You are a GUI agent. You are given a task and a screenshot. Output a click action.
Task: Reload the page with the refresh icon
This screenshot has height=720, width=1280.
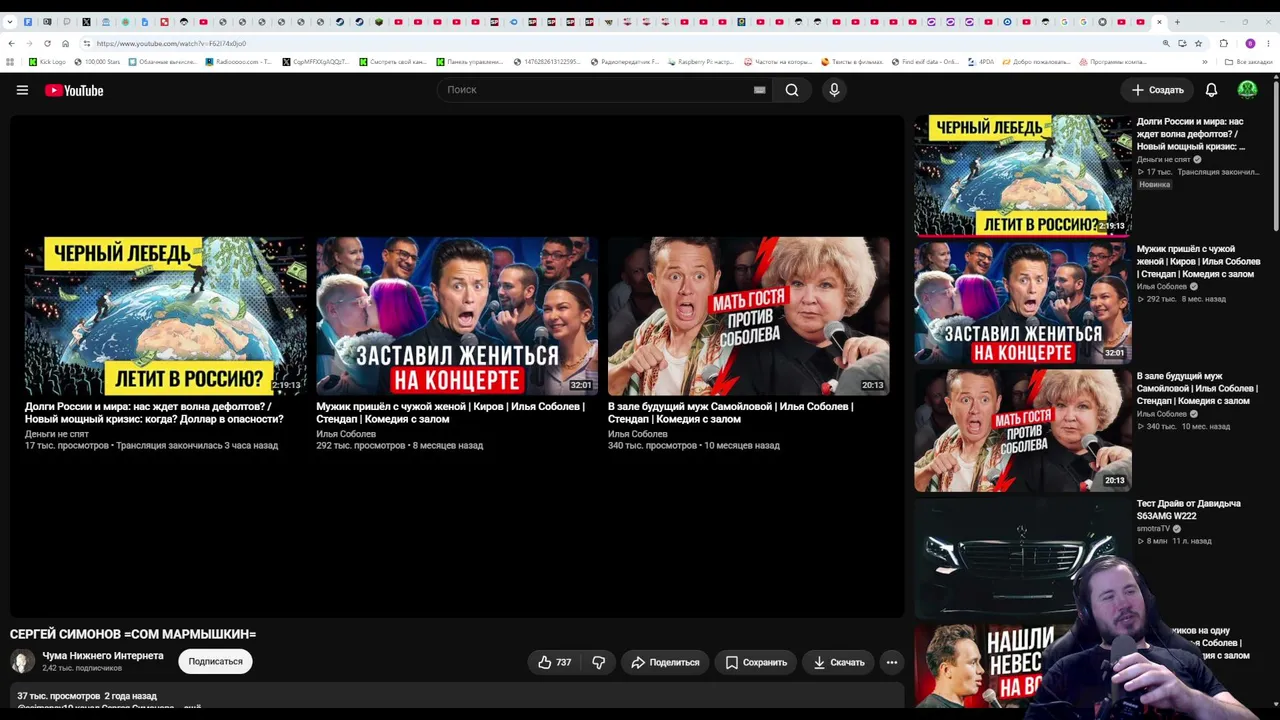pos(47,43)
